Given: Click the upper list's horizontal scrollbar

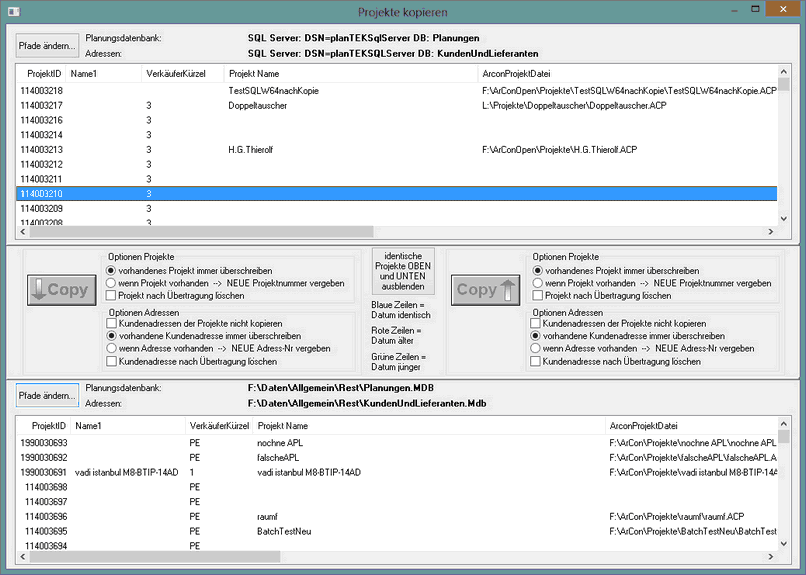Looking at the screenshot, I should (400, 231).
